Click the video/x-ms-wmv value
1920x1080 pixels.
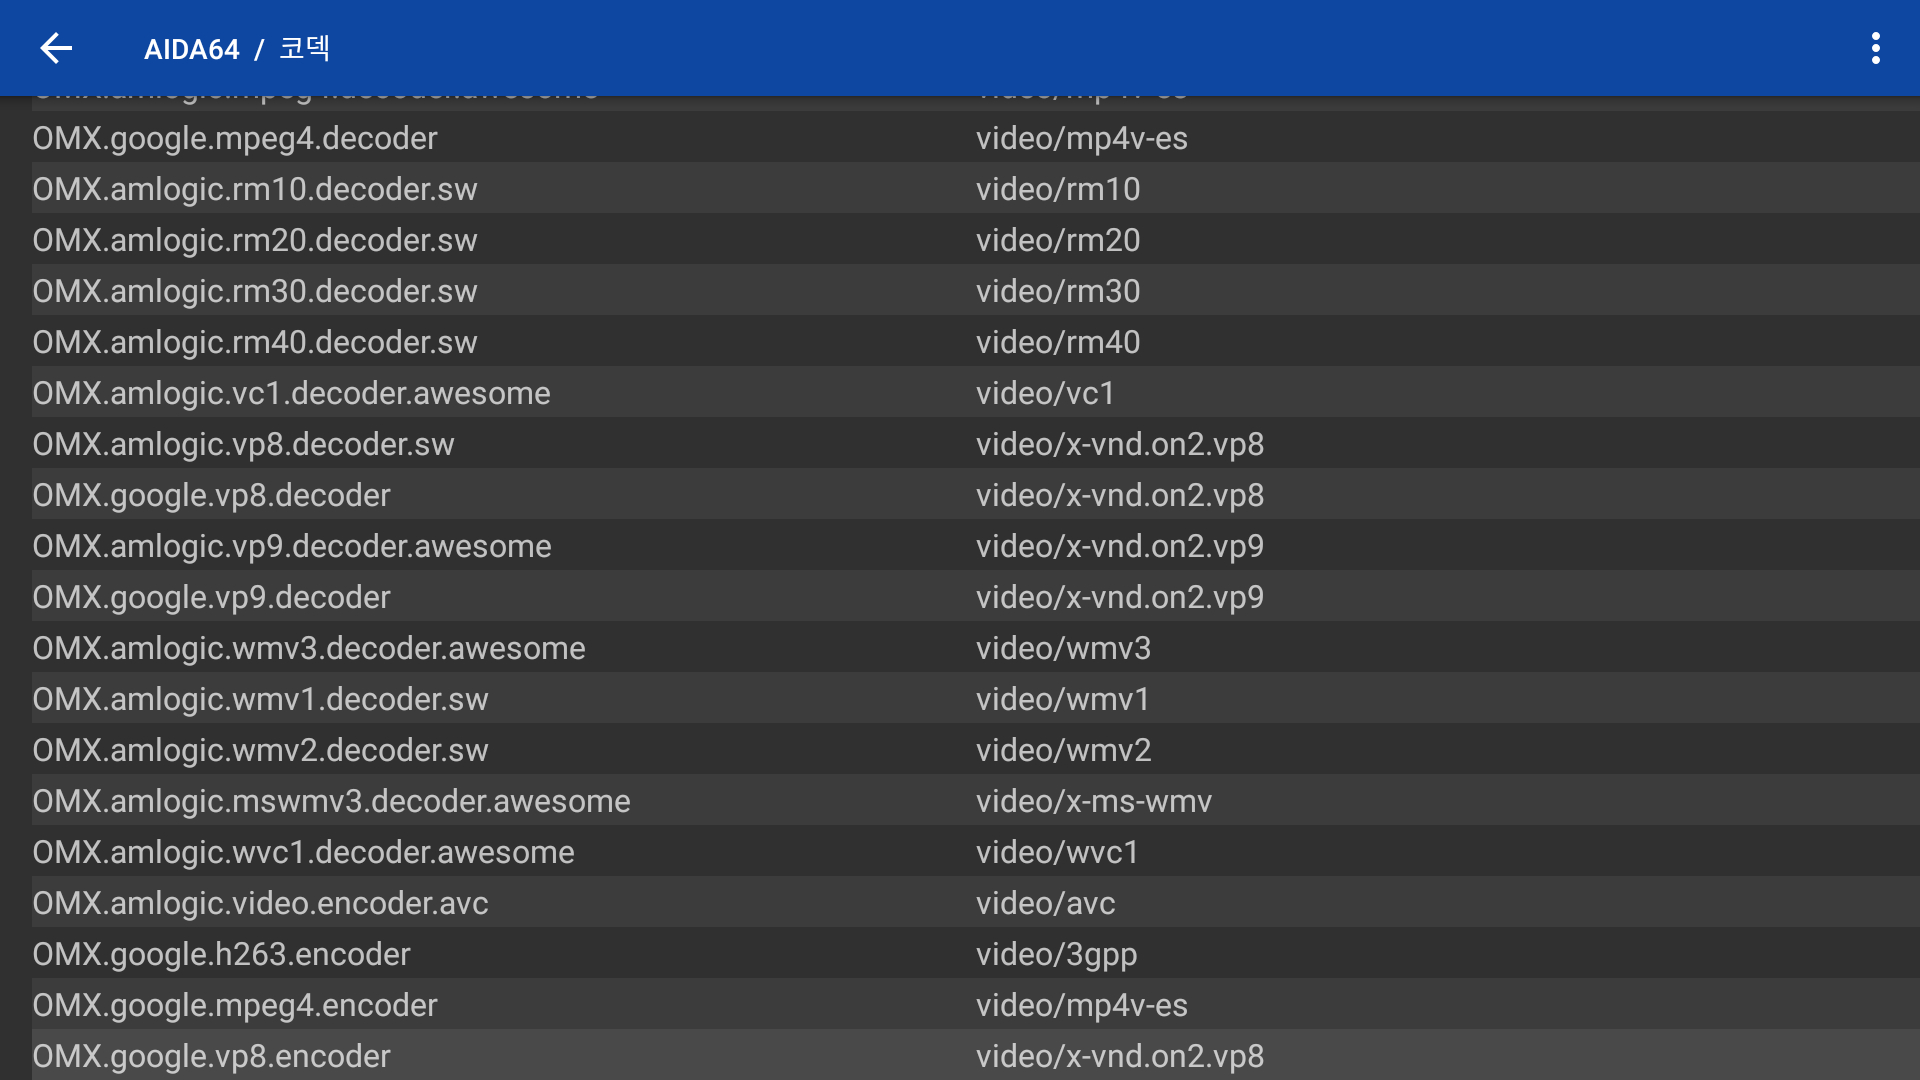coord(1093,801)
